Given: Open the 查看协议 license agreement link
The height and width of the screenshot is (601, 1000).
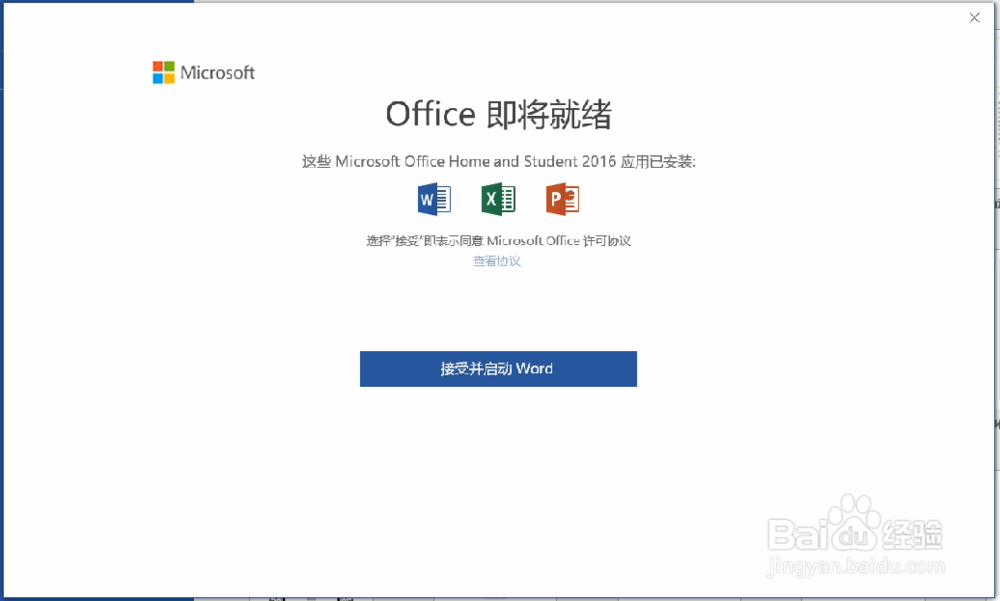Looking at the screenshot, I should pos(497,261).
